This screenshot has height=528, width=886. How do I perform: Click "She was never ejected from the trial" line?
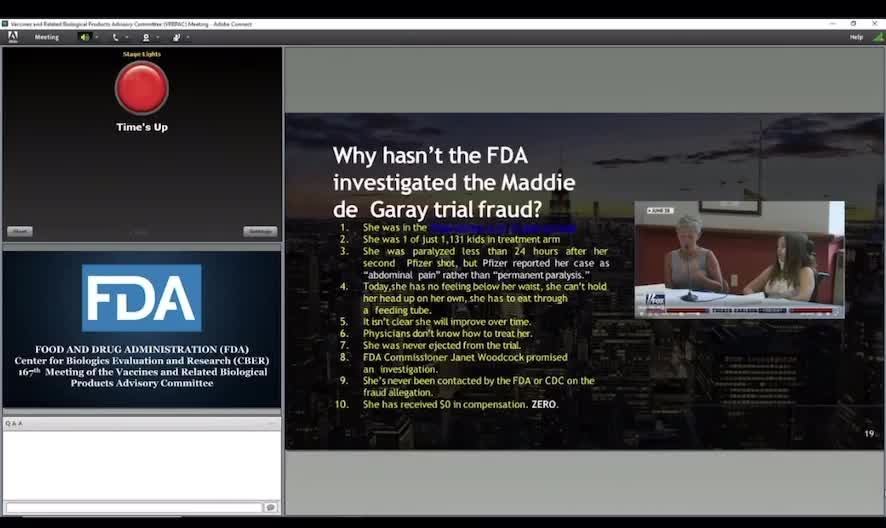(x=442, y=345)
